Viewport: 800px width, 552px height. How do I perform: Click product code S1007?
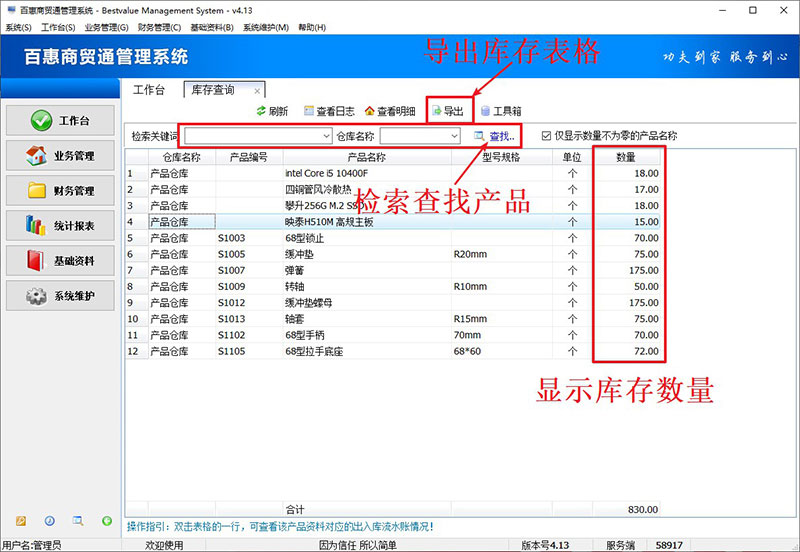[x=232, y=270]
